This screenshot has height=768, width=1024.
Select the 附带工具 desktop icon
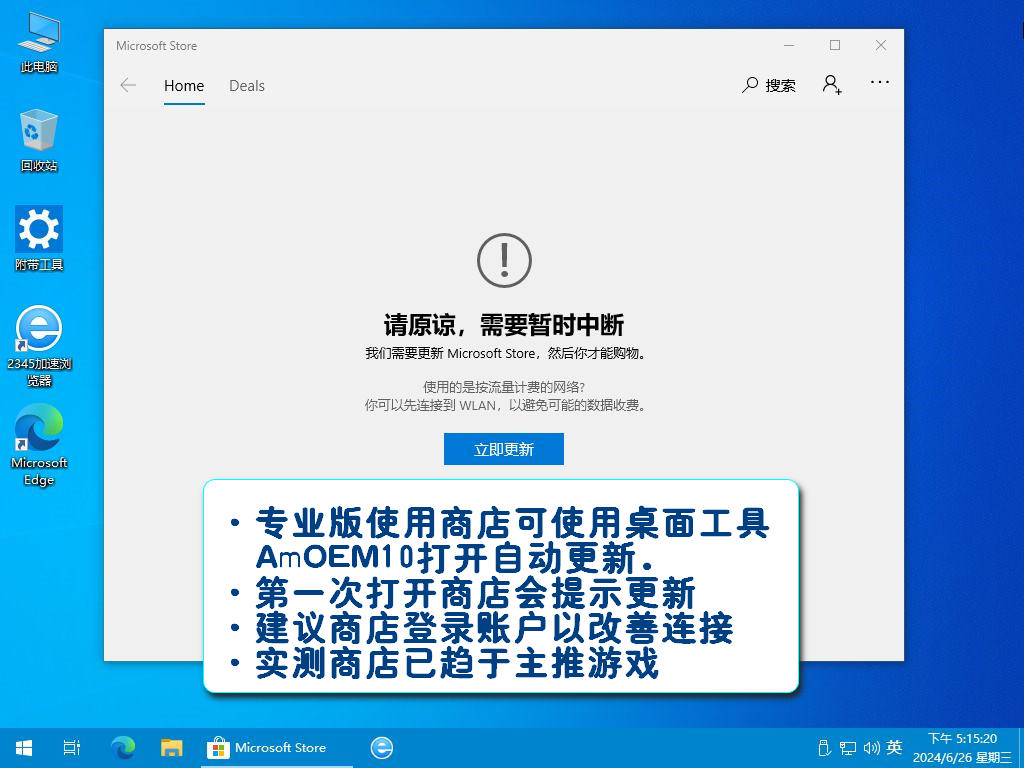tap(39, 238)
